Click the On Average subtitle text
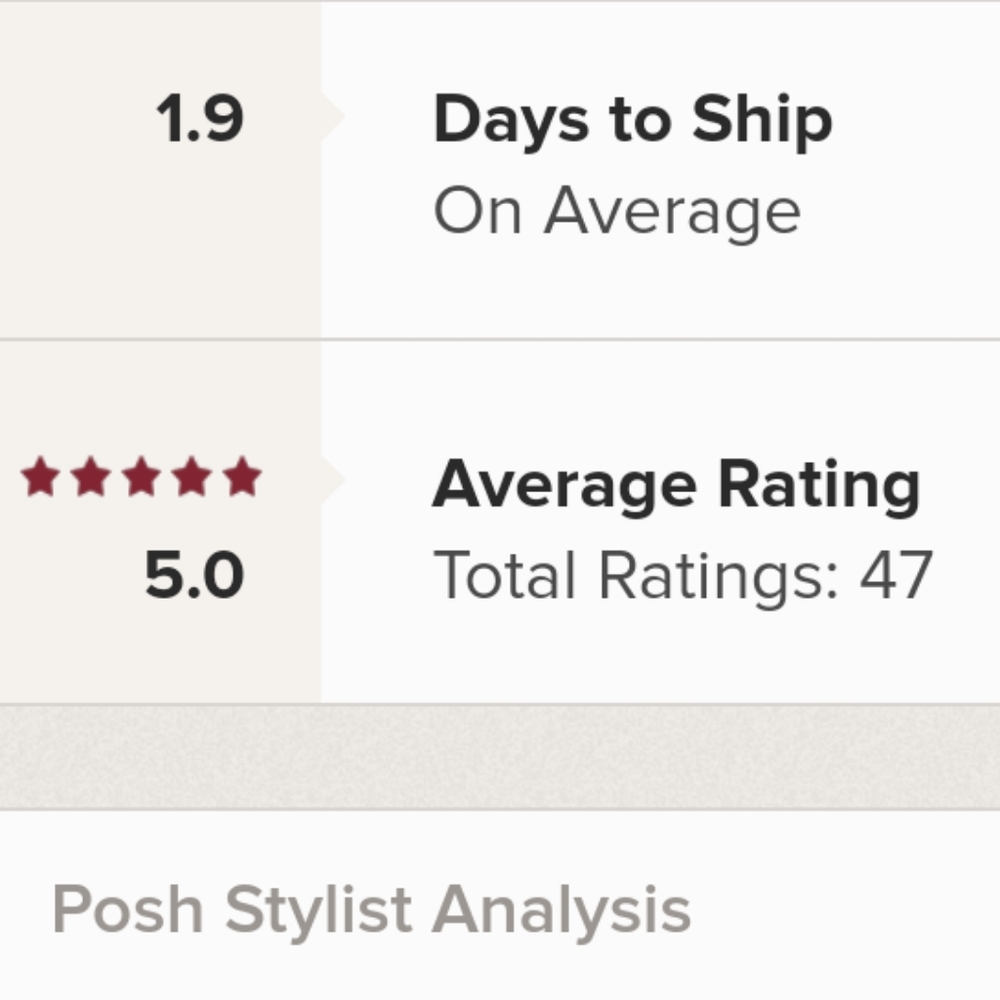 click(x=617, y=213)
